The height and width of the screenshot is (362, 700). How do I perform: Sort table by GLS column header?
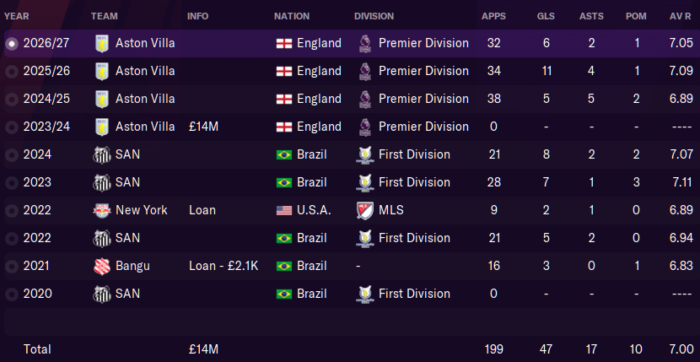coord(546,17)
